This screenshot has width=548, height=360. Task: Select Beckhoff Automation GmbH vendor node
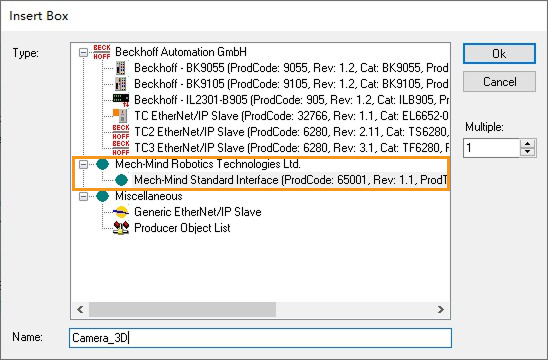pos(181,52)
